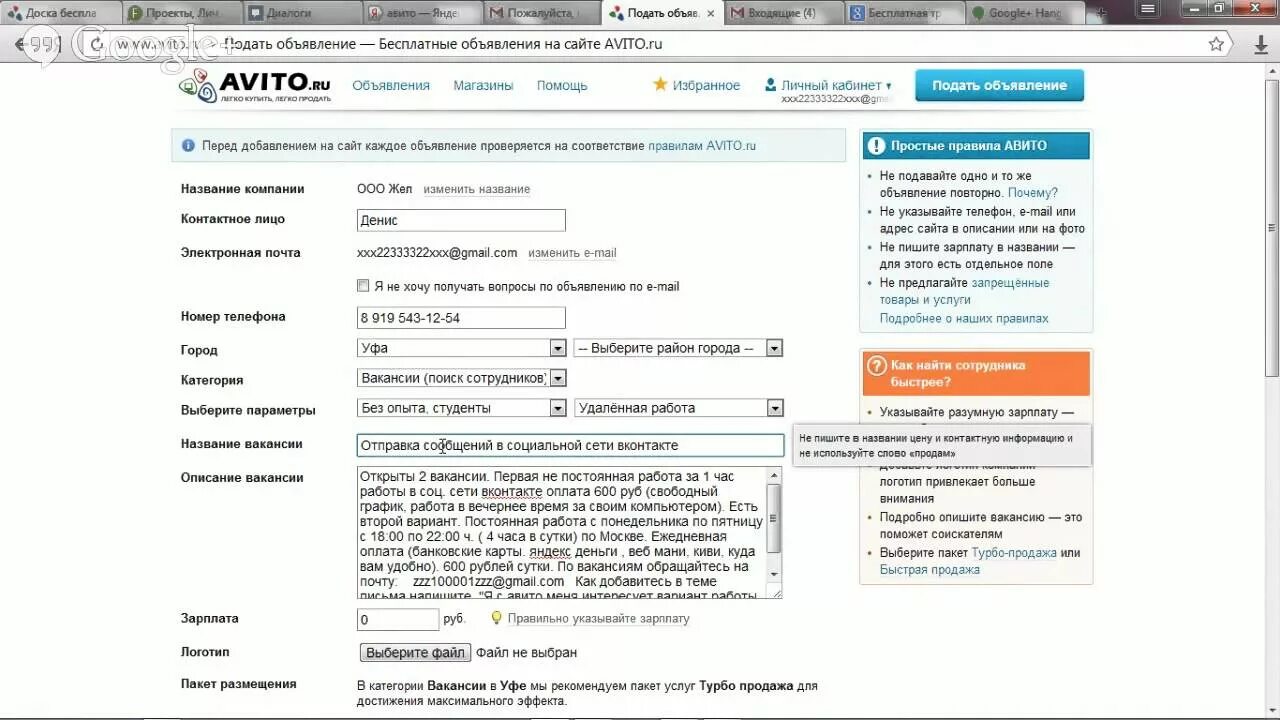This screenshot has height=720, width=1280.
Task: Switch to Проекты browser tab
Action: 183,13
